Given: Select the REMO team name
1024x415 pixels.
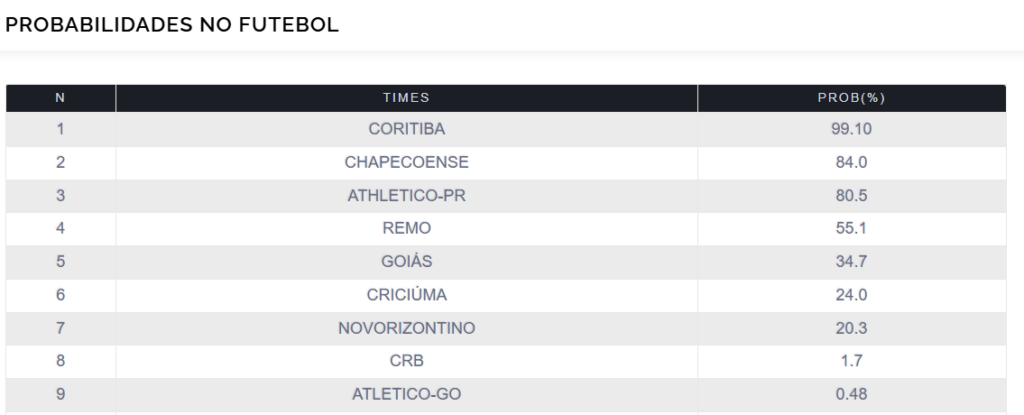Looking at the screenshot, I should [x=406, y=228].
